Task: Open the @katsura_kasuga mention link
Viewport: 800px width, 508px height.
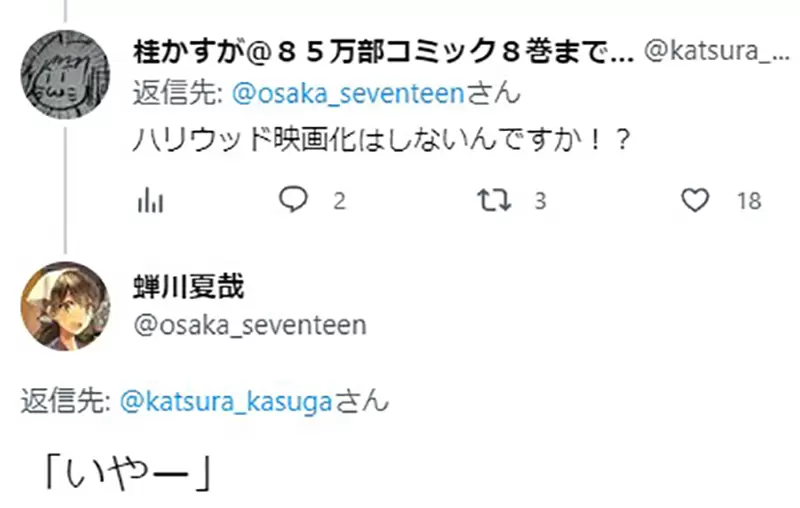Action: coord(226,402)
